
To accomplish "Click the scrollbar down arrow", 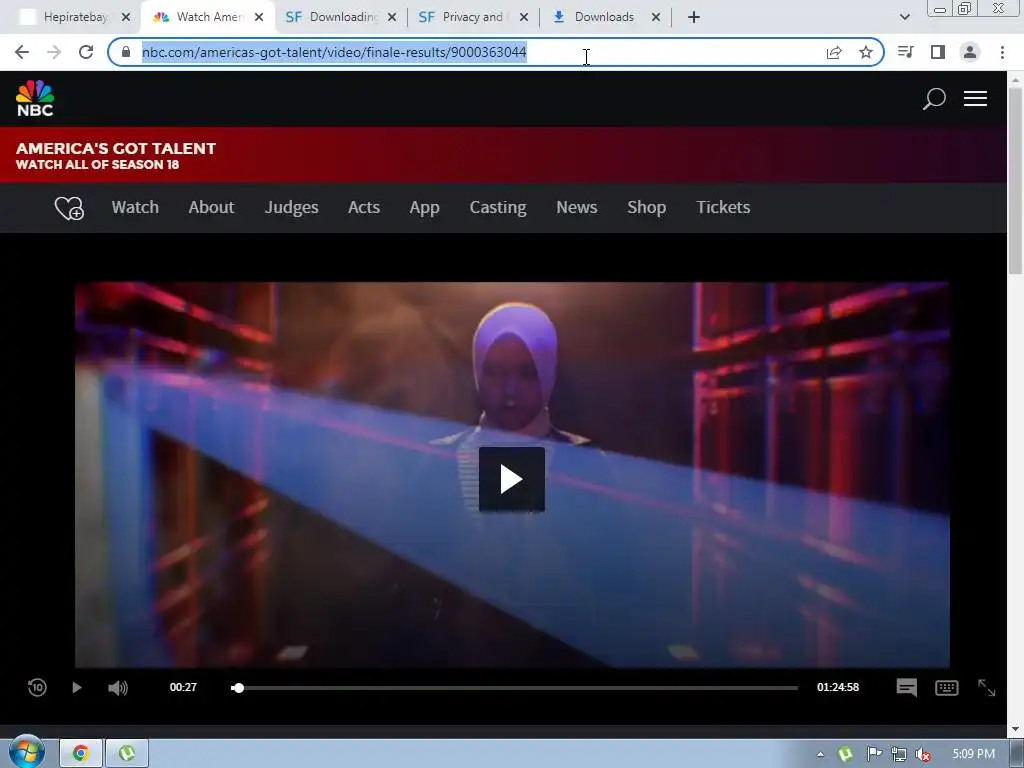I will point(1015,729).
